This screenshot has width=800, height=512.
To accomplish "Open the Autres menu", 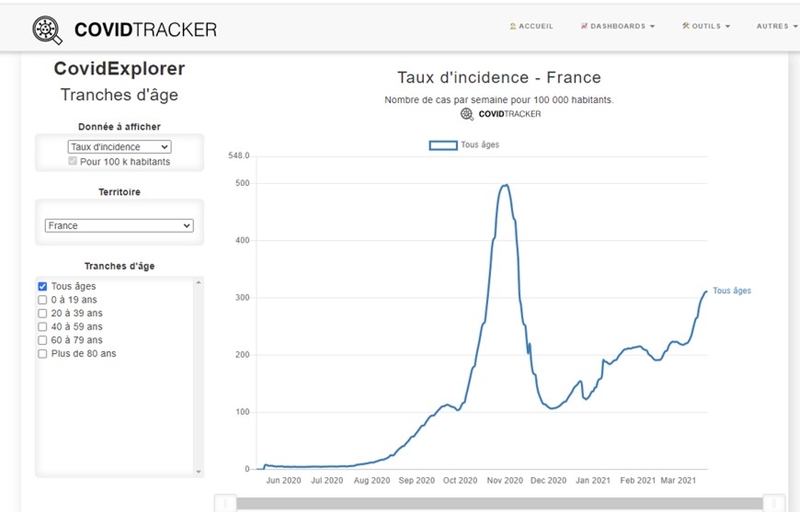I will point(777,26).
